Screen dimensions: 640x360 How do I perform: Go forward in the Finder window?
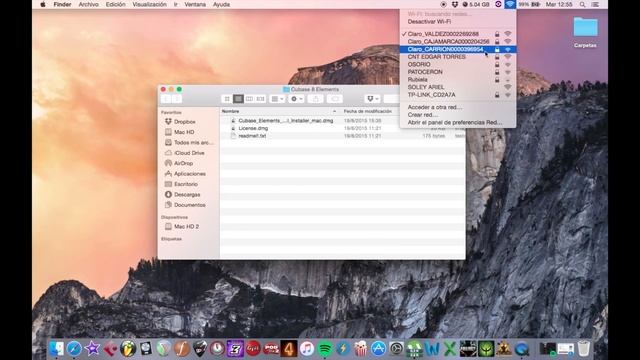click(176, 99)
